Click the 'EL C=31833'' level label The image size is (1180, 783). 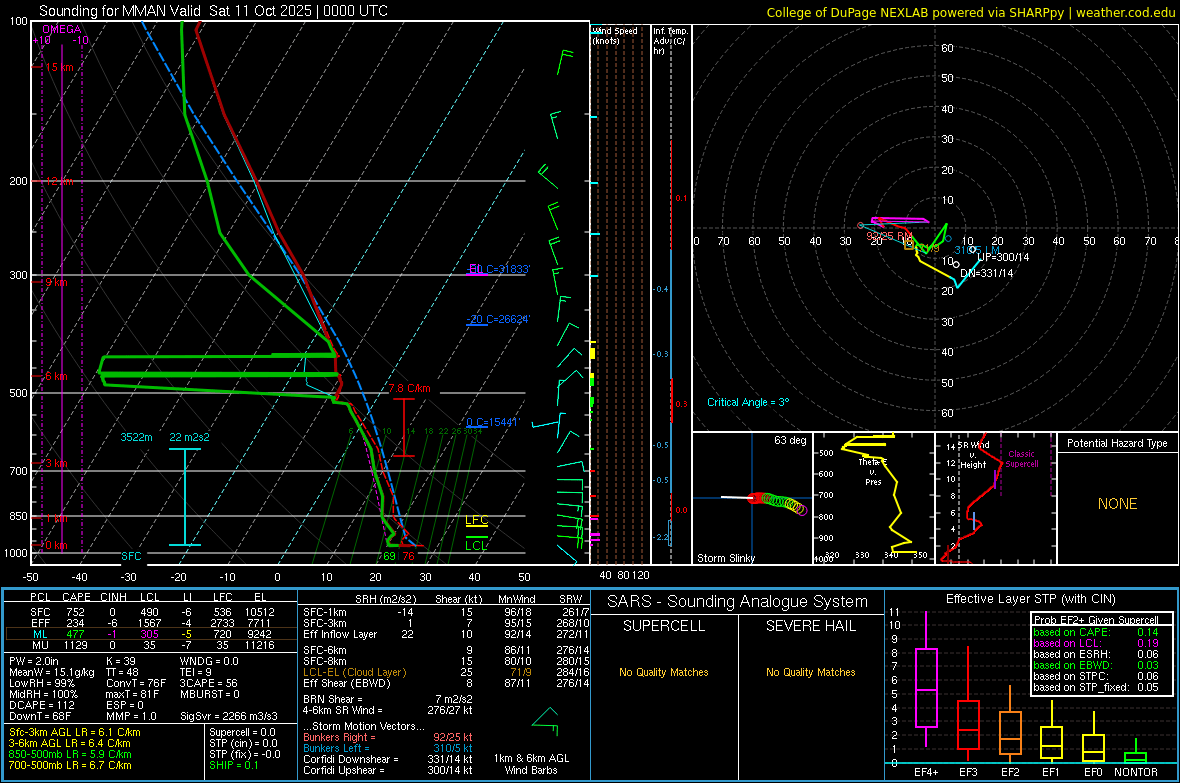pyautogui.click(x=499, y=270)
